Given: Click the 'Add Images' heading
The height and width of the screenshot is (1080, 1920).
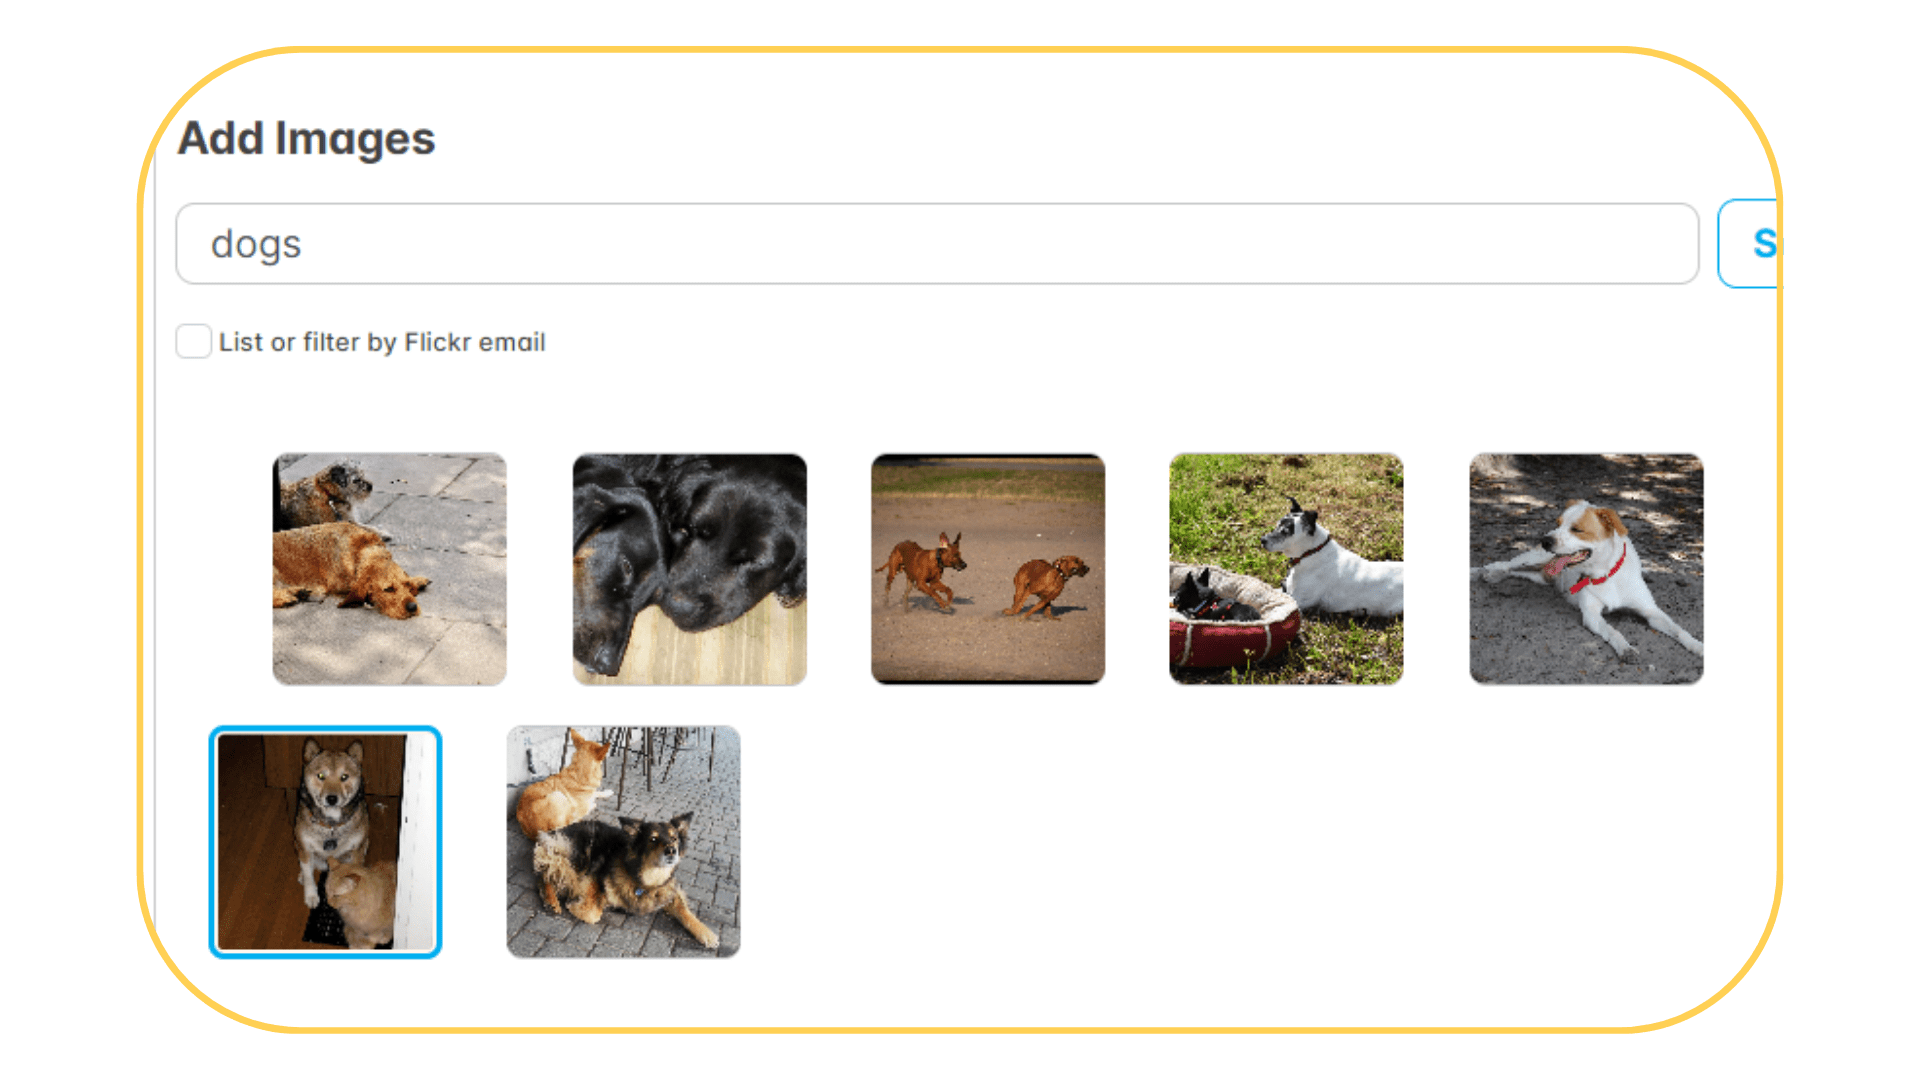Looking at the screenshot, I should coord(306,138).
